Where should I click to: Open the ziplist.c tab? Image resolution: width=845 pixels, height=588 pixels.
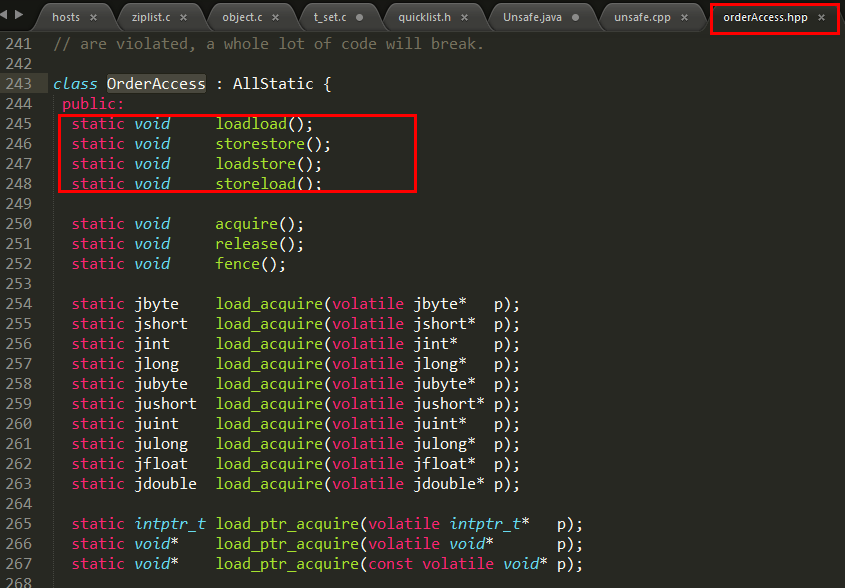click(x=151, y=17)
